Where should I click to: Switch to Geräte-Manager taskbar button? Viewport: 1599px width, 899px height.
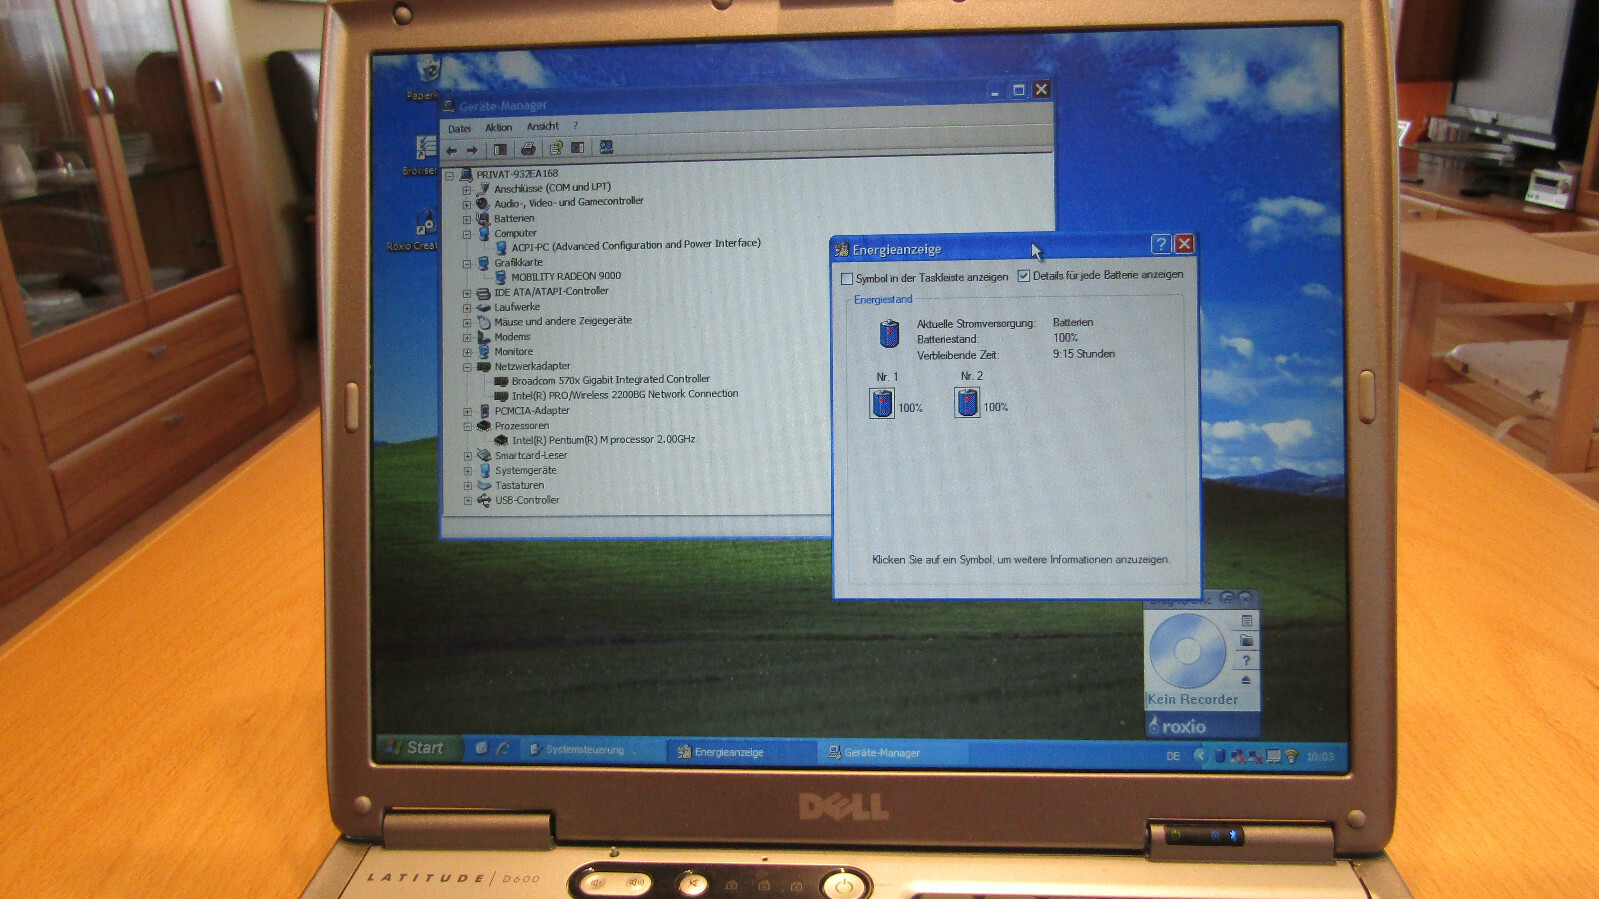click(892, 753)
